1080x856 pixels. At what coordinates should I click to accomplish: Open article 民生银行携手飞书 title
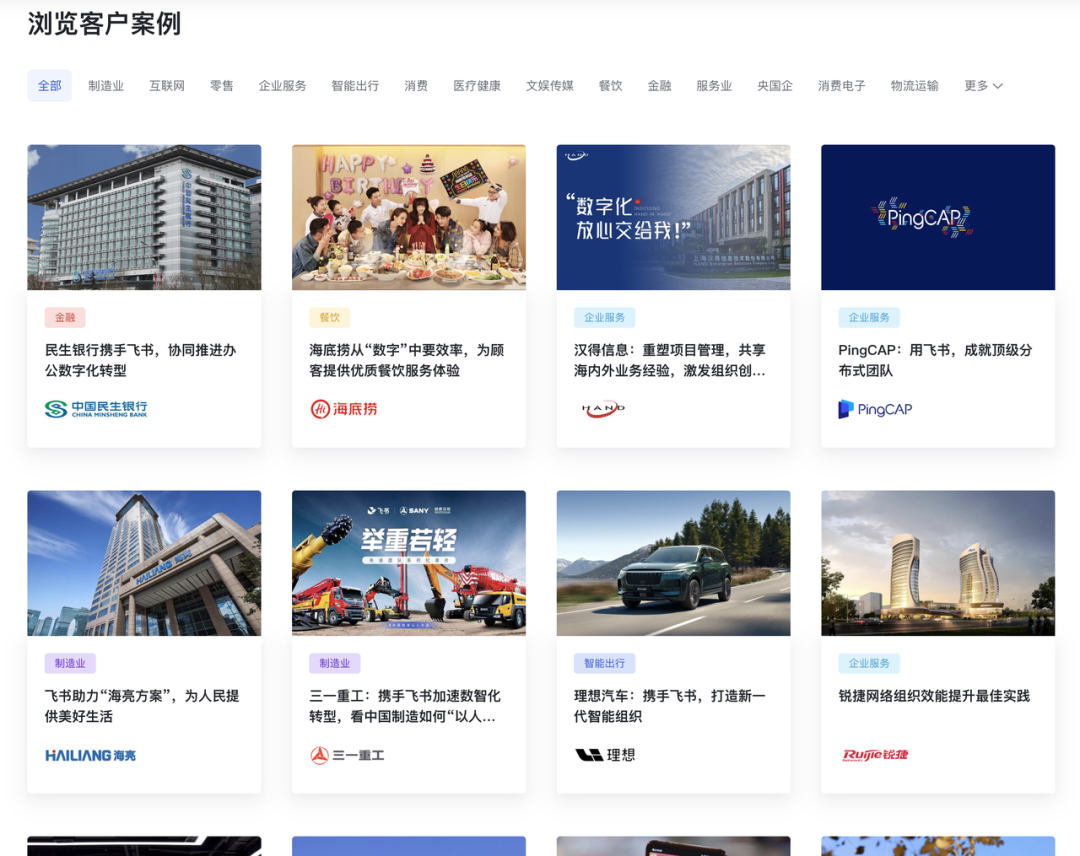point(141,360)
